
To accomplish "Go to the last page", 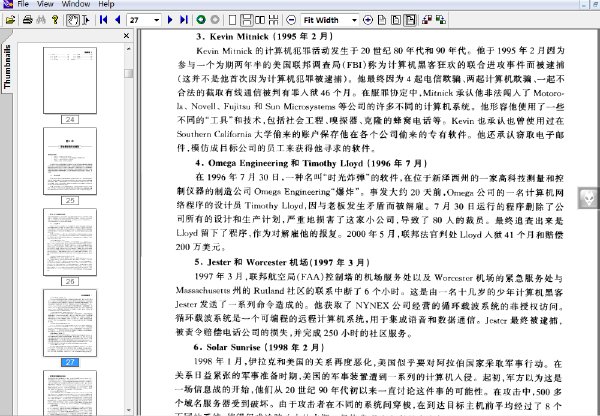I will click(x=184, y=20).
